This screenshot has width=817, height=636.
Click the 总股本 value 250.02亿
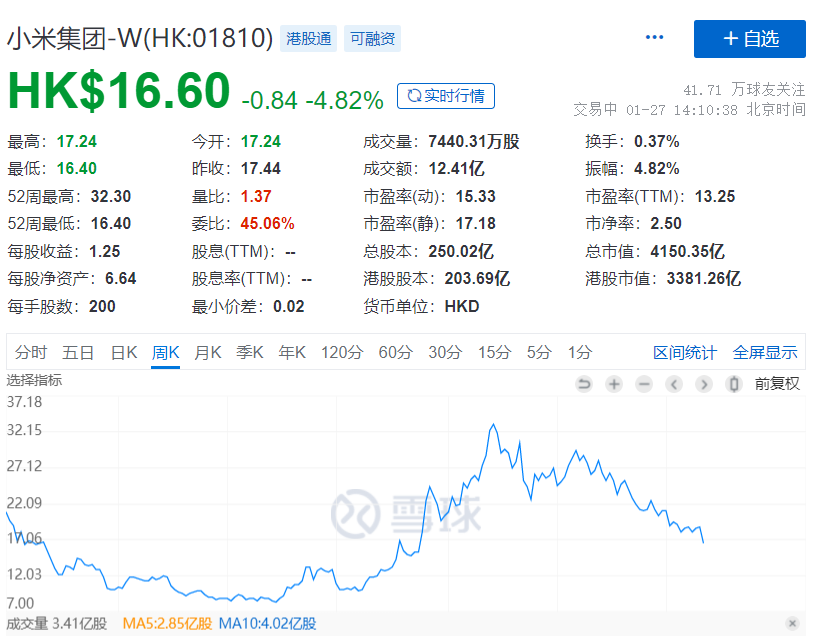pos(461,252)
